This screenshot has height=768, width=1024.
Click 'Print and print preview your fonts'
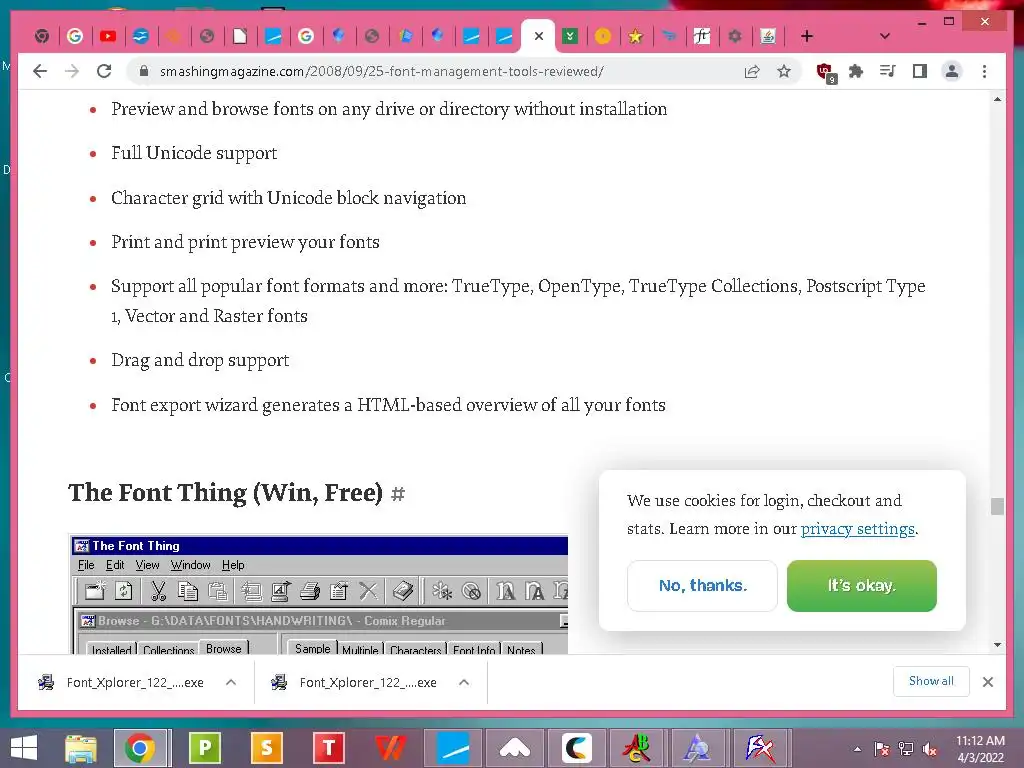(245, 242)
